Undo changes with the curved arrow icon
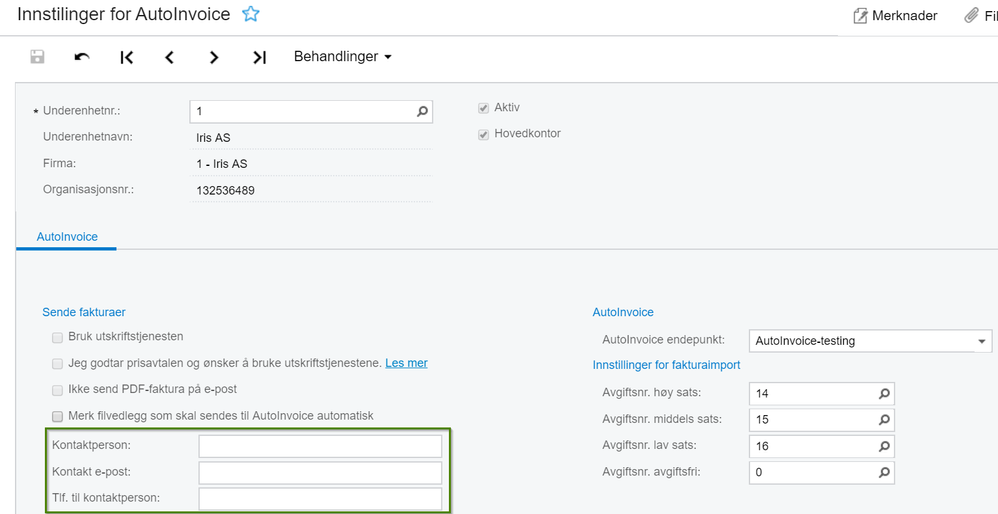The height and width of the screenshot is (514, 998). pos(81,57)
